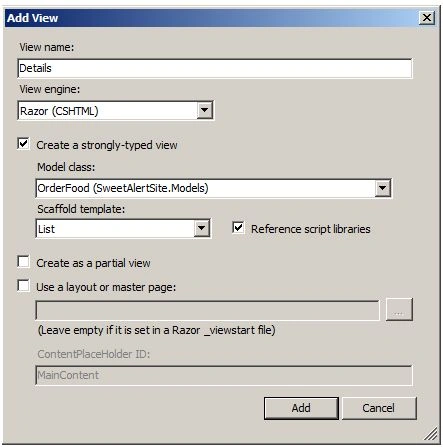Click the layout or master page path field
The height and width of the screenshot is (447, 443).
click(207, 310)
